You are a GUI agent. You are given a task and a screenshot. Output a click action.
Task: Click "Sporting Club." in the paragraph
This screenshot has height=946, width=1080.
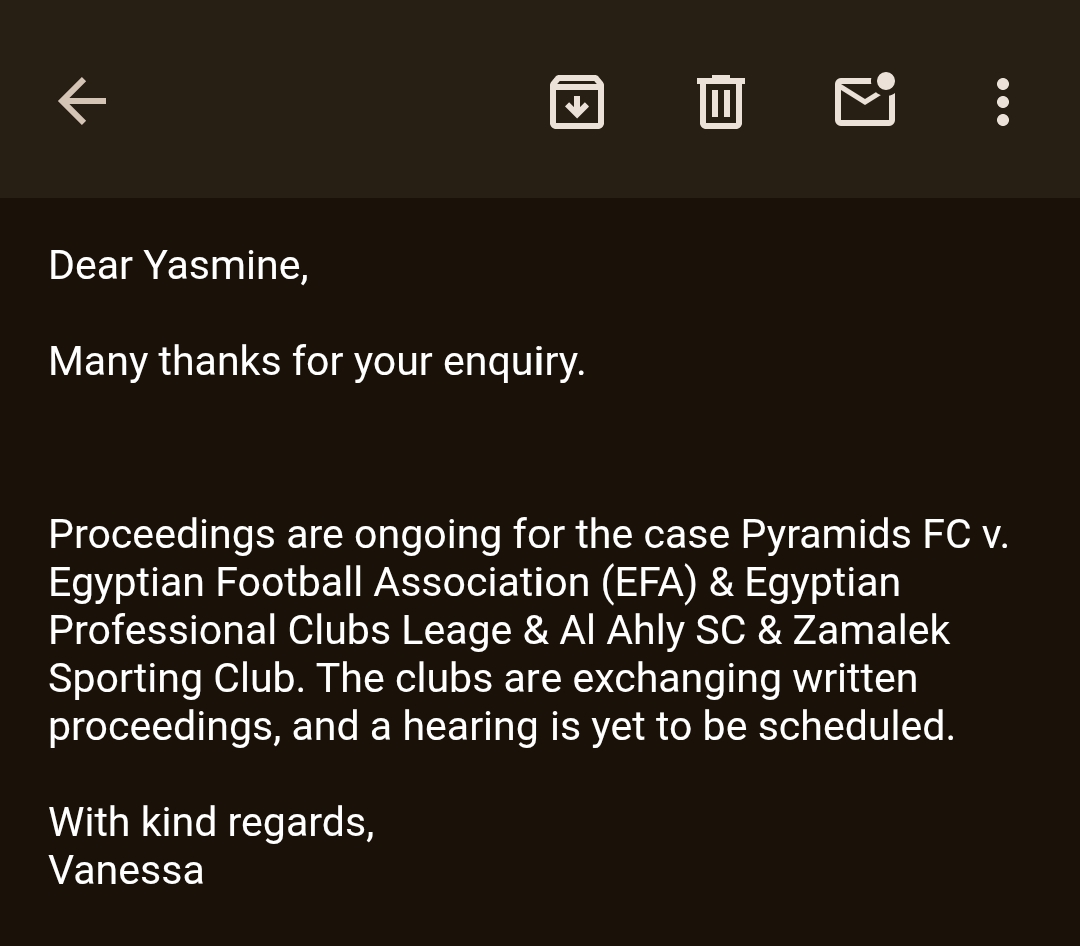[x=177, y=679]
